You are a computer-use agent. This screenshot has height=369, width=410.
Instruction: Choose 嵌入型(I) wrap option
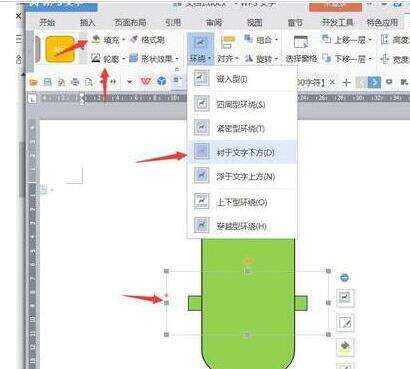pos(242,79)
